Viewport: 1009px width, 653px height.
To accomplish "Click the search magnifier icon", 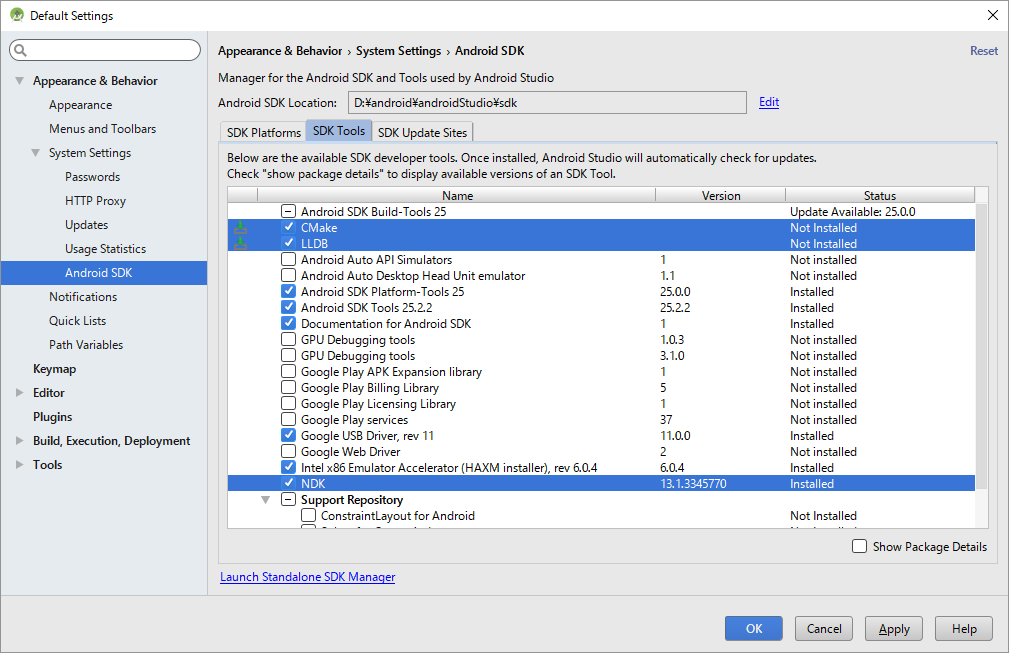I will coord(21,50).
